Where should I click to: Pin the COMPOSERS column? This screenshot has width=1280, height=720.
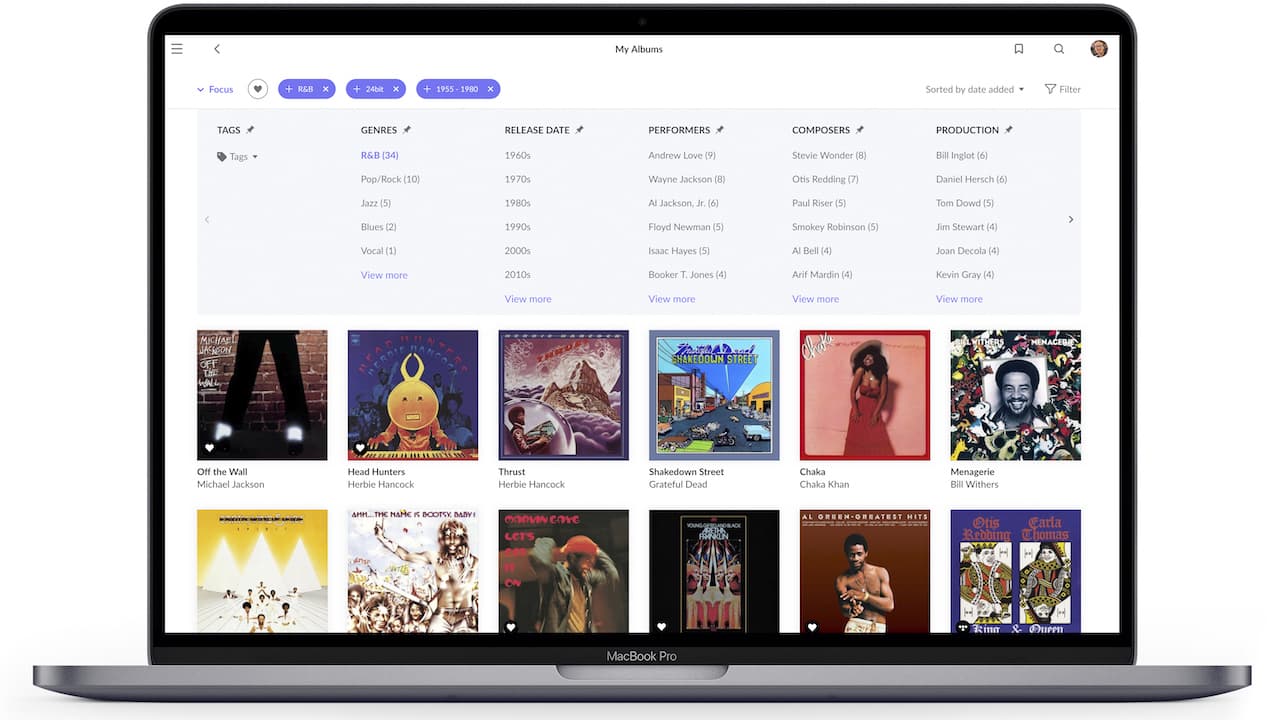point(860,130)
